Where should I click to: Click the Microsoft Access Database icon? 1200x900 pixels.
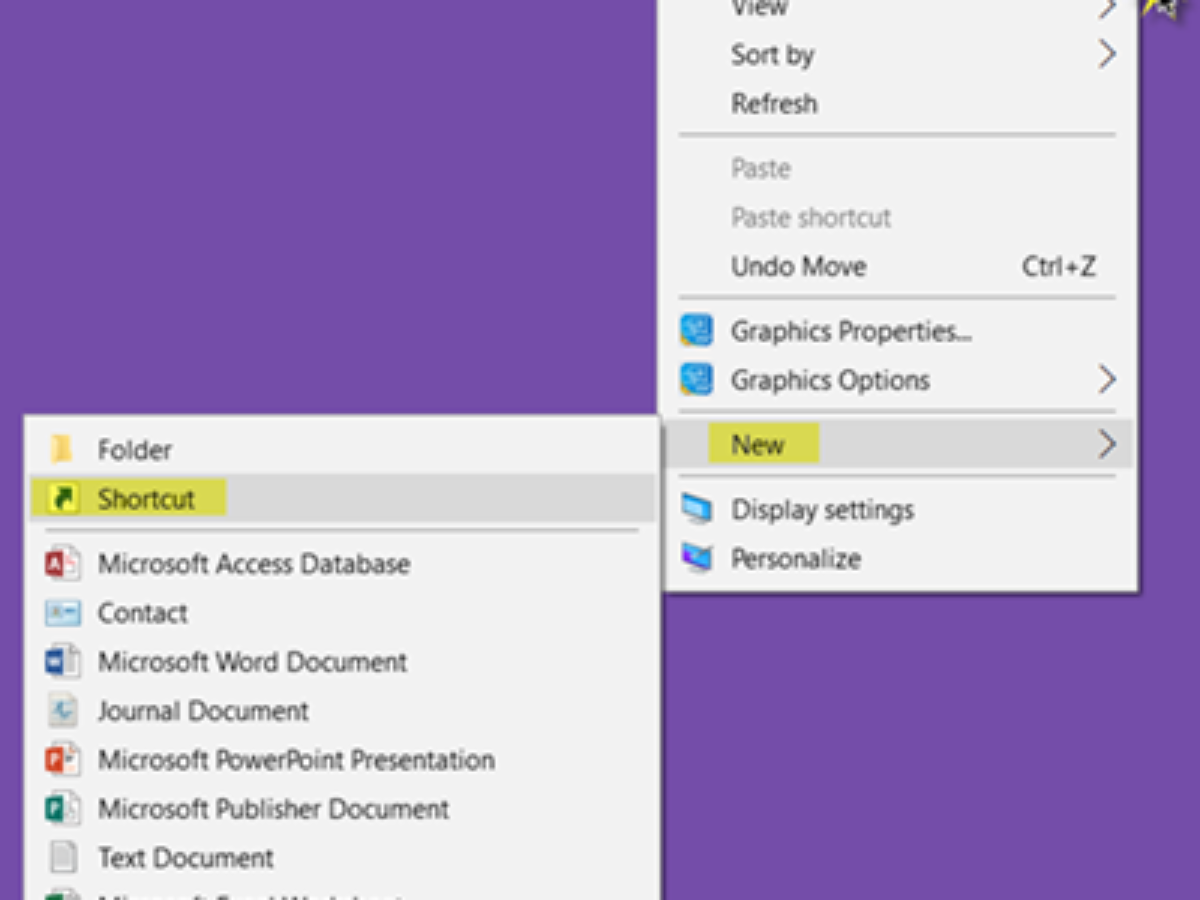click(x=62, y=564)
